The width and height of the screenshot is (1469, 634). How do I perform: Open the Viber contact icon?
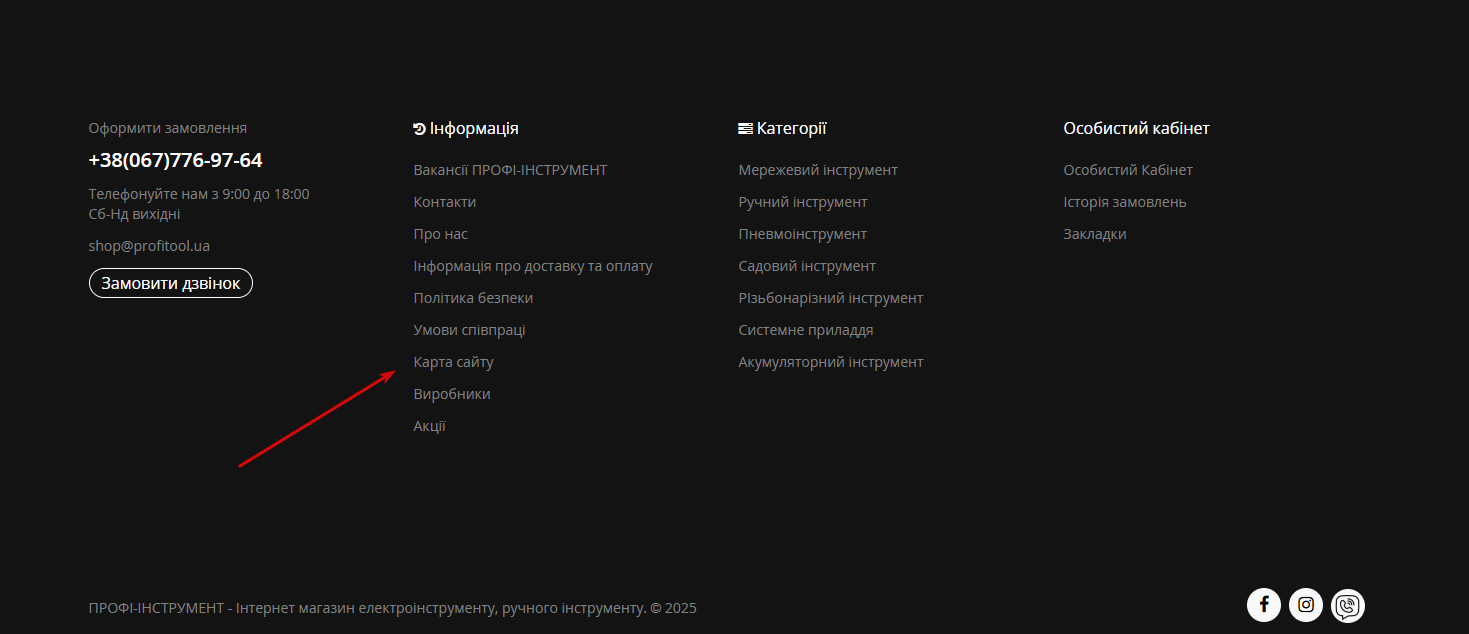1348,605
